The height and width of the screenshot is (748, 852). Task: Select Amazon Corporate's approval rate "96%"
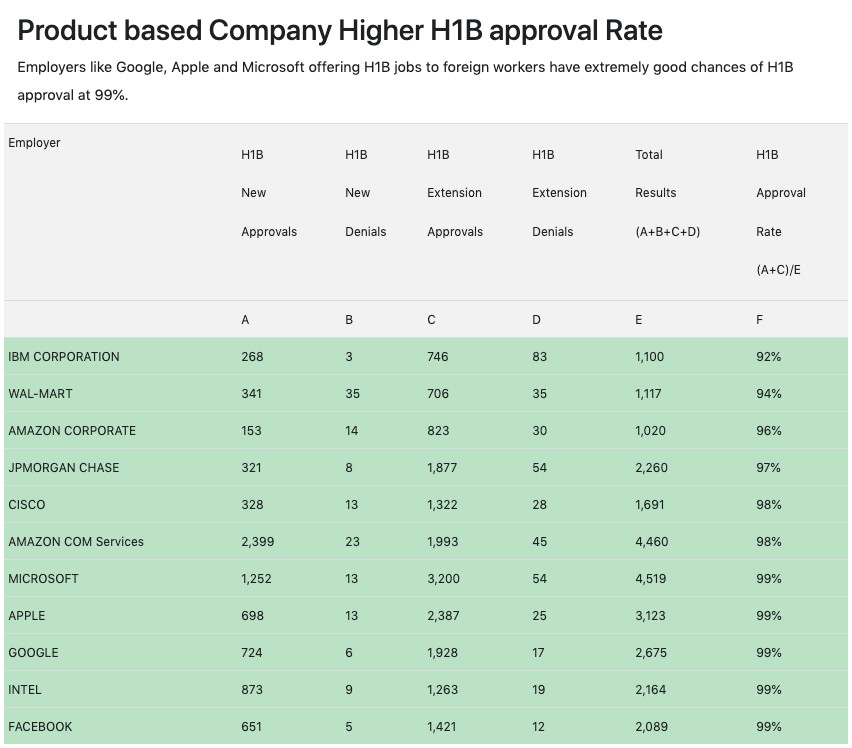768,431
